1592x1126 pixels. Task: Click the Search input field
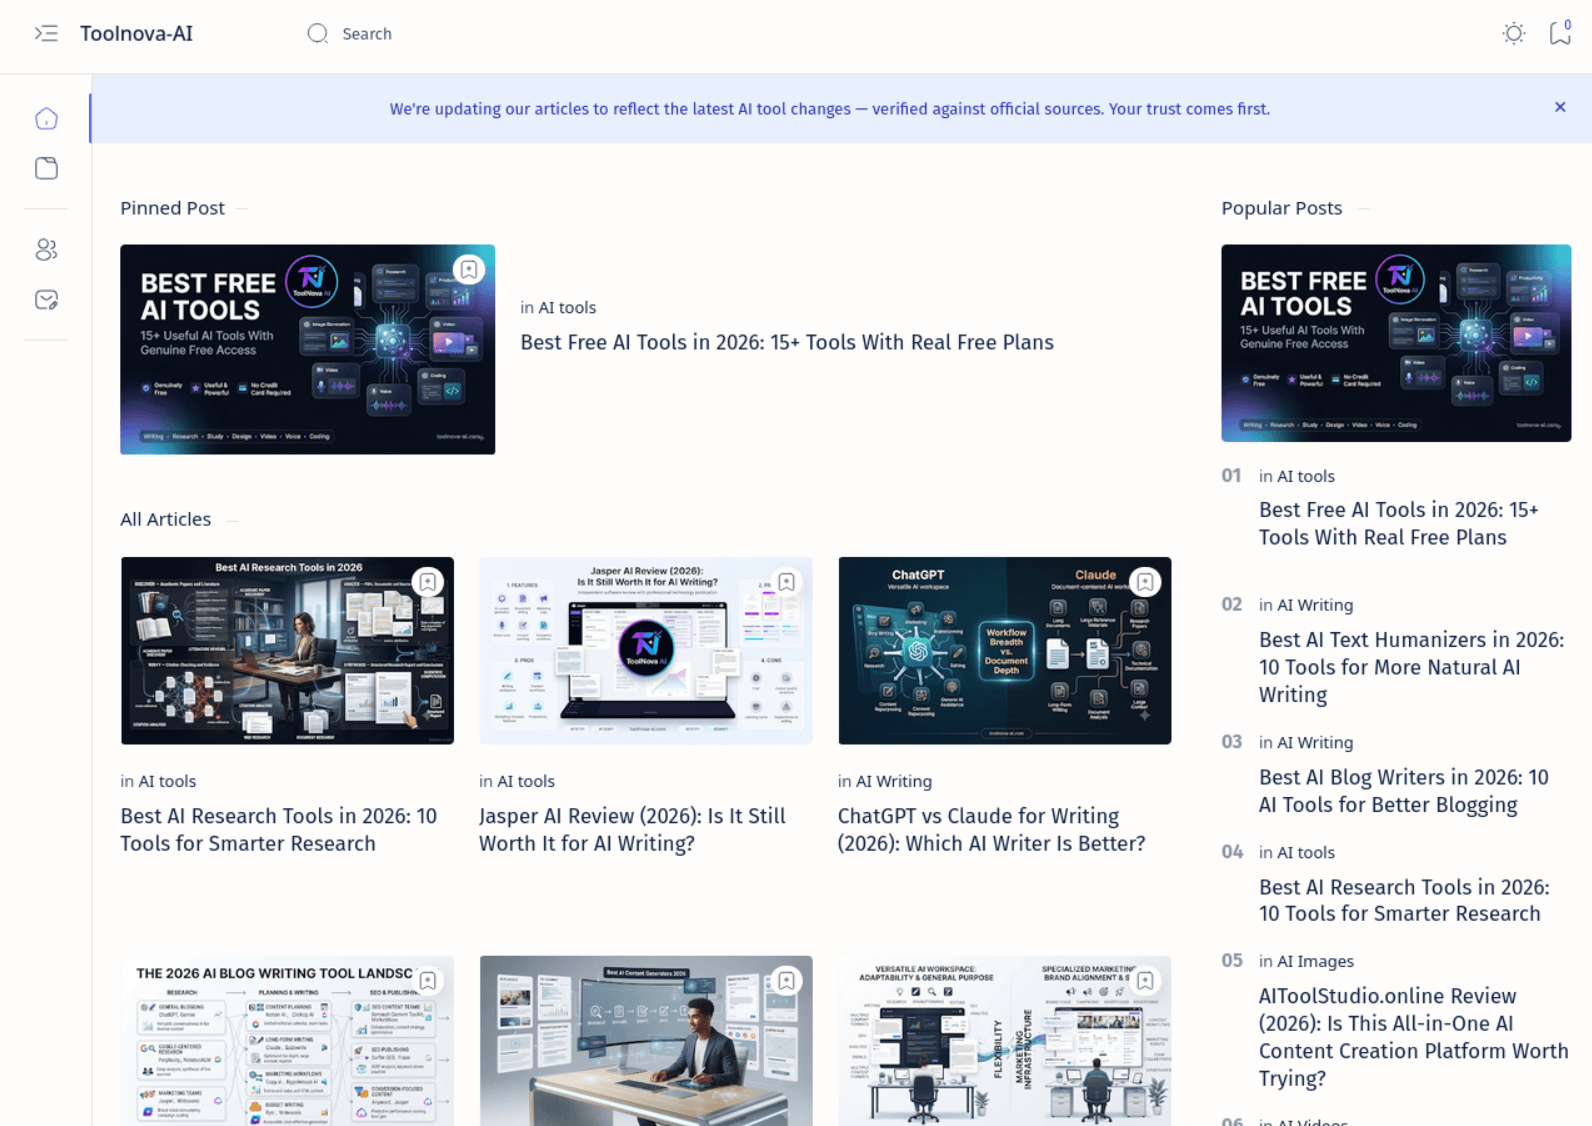[367, 34]
